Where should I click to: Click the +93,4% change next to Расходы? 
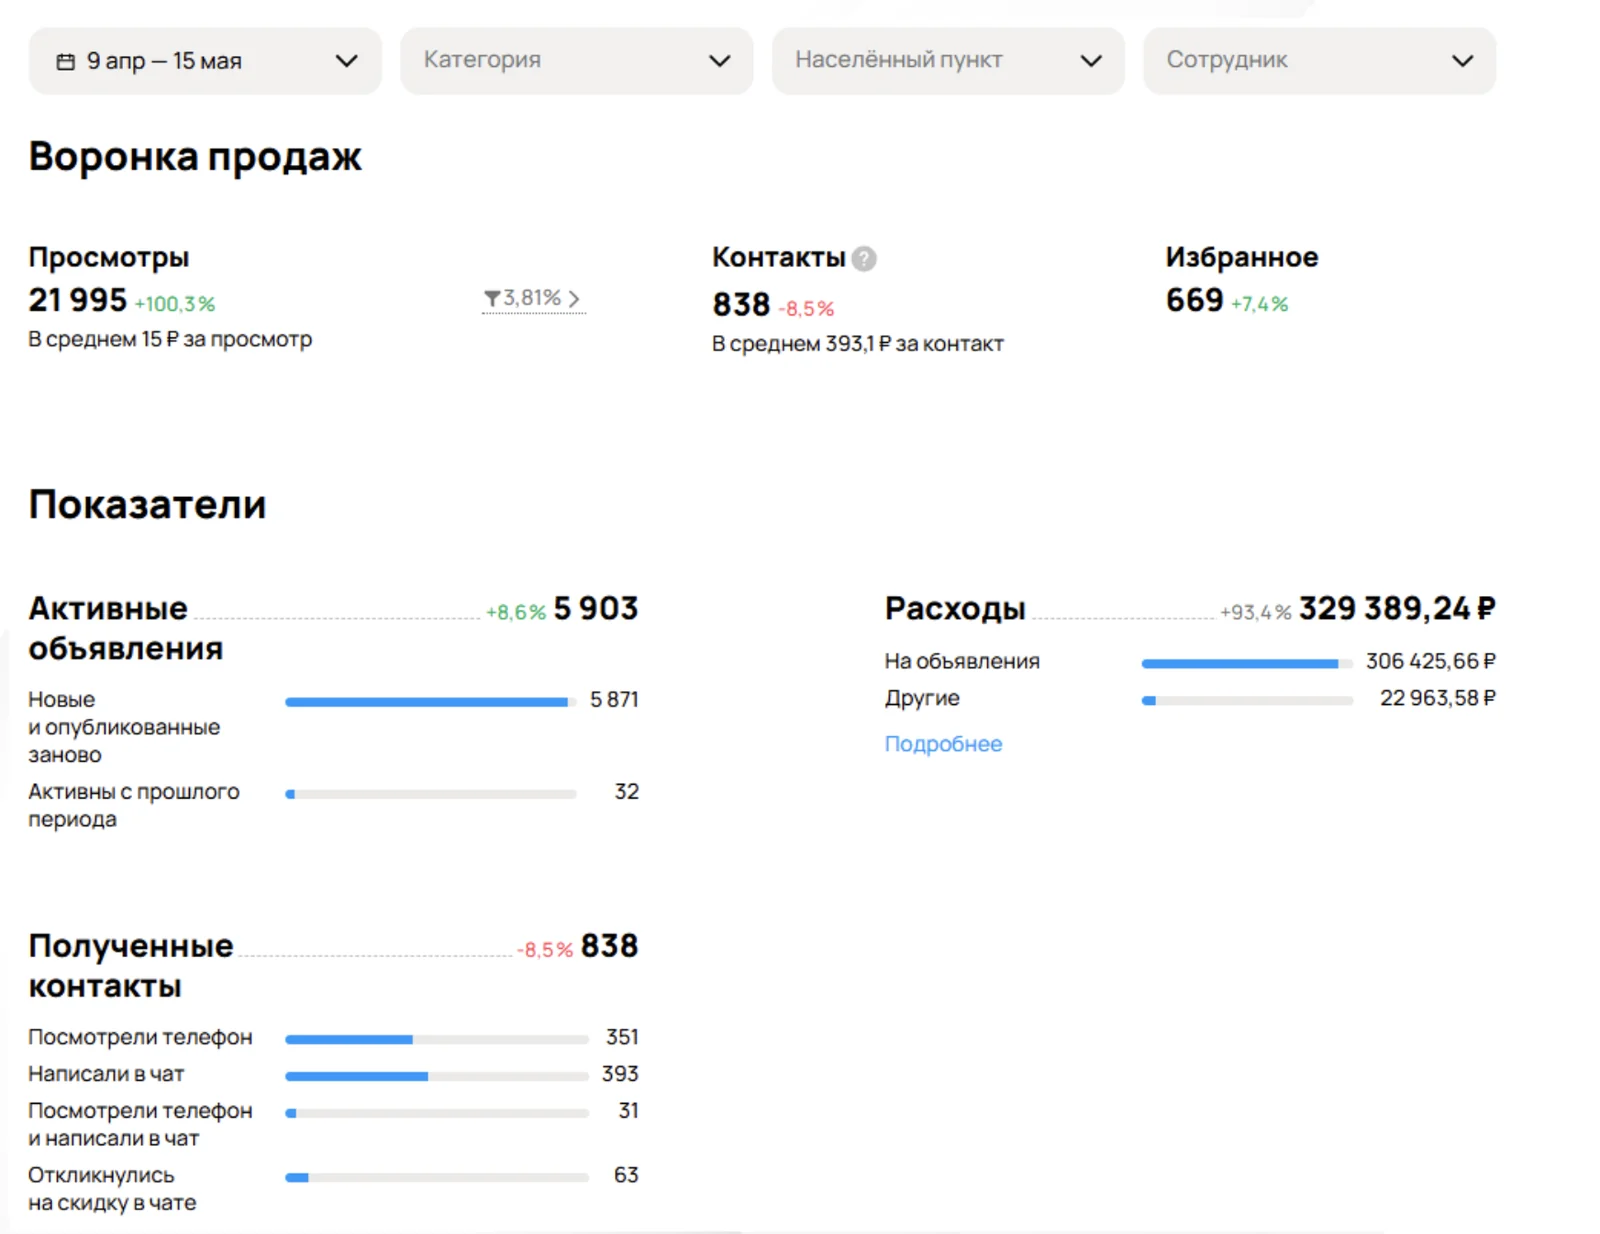pyautogui.click(x=1256, y=612)
